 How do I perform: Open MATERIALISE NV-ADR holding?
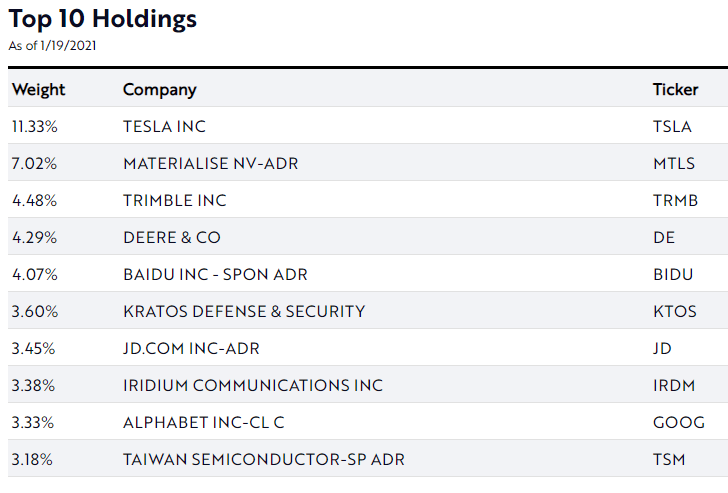click(210, 163)
